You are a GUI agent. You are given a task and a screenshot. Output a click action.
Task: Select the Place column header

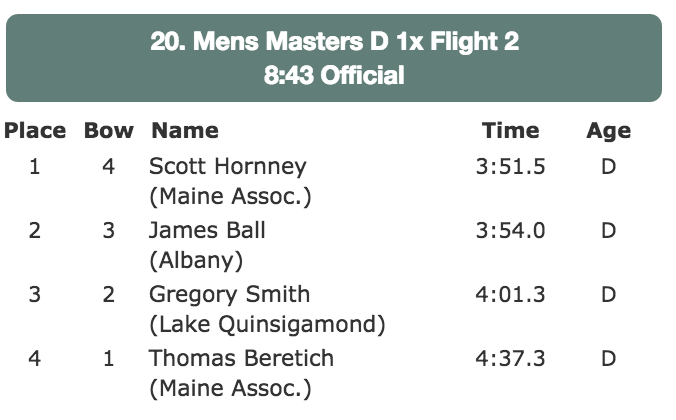pyautogui.click(x=35, y=130)
